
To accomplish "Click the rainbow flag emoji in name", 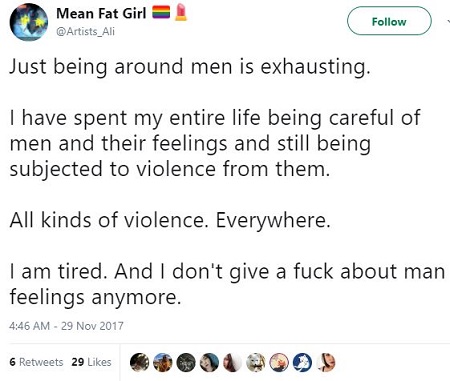I will click(161, 13).
